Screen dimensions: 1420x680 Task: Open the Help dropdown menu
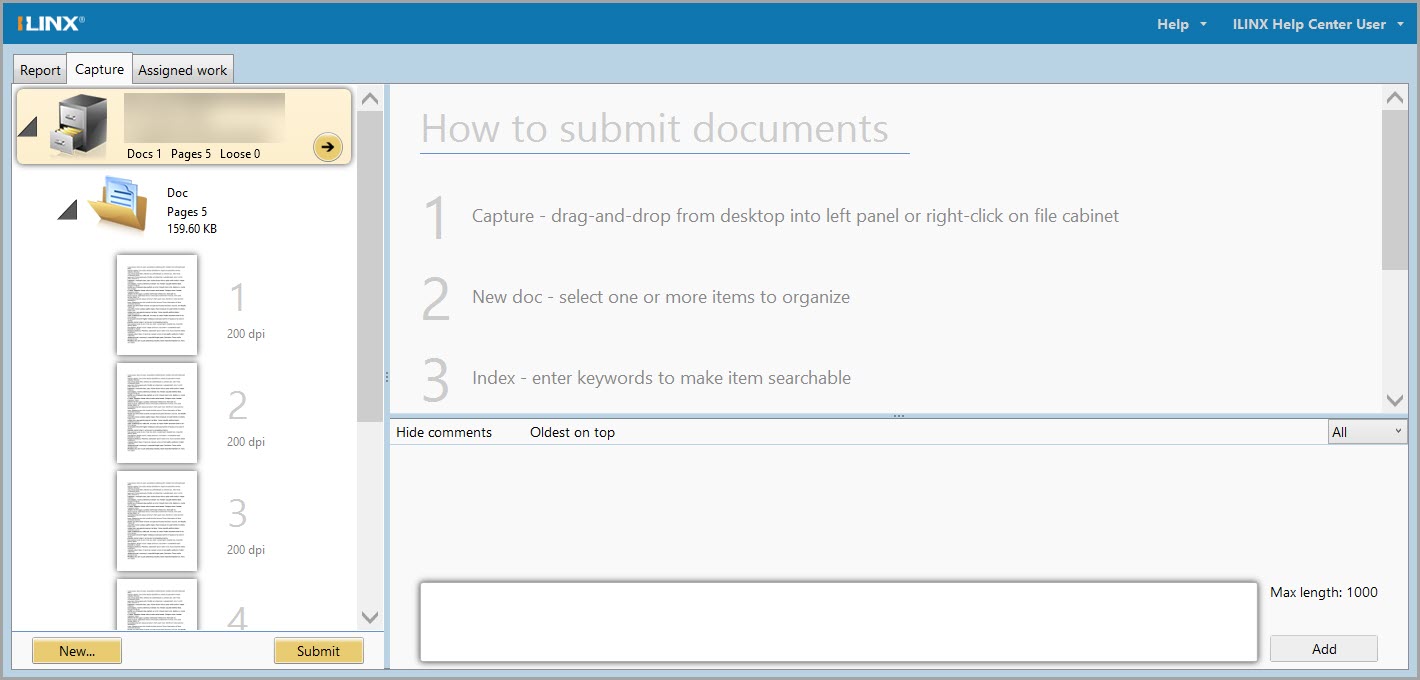1182,24
